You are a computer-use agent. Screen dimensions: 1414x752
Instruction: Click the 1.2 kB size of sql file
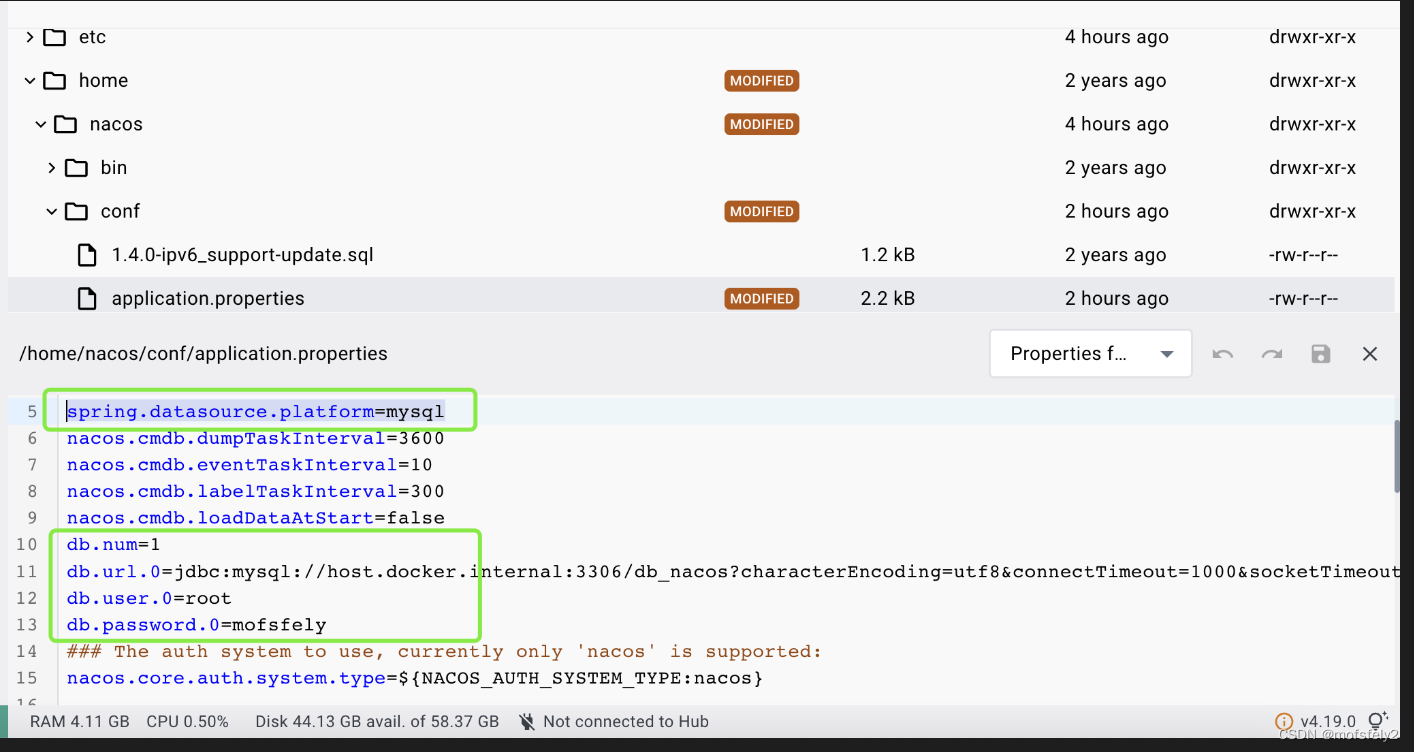[888, 255]
